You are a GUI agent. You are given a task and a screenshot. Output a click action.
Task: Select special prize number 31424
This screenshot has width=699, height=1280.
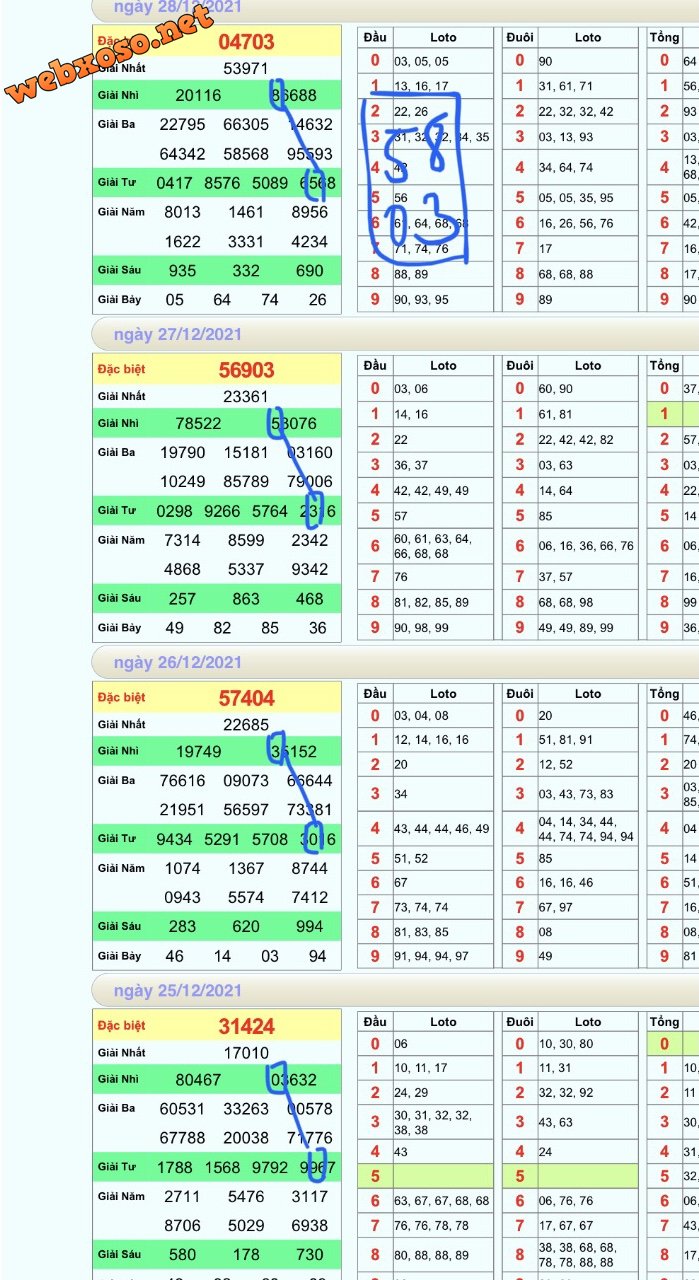(x=246, y=1026)
